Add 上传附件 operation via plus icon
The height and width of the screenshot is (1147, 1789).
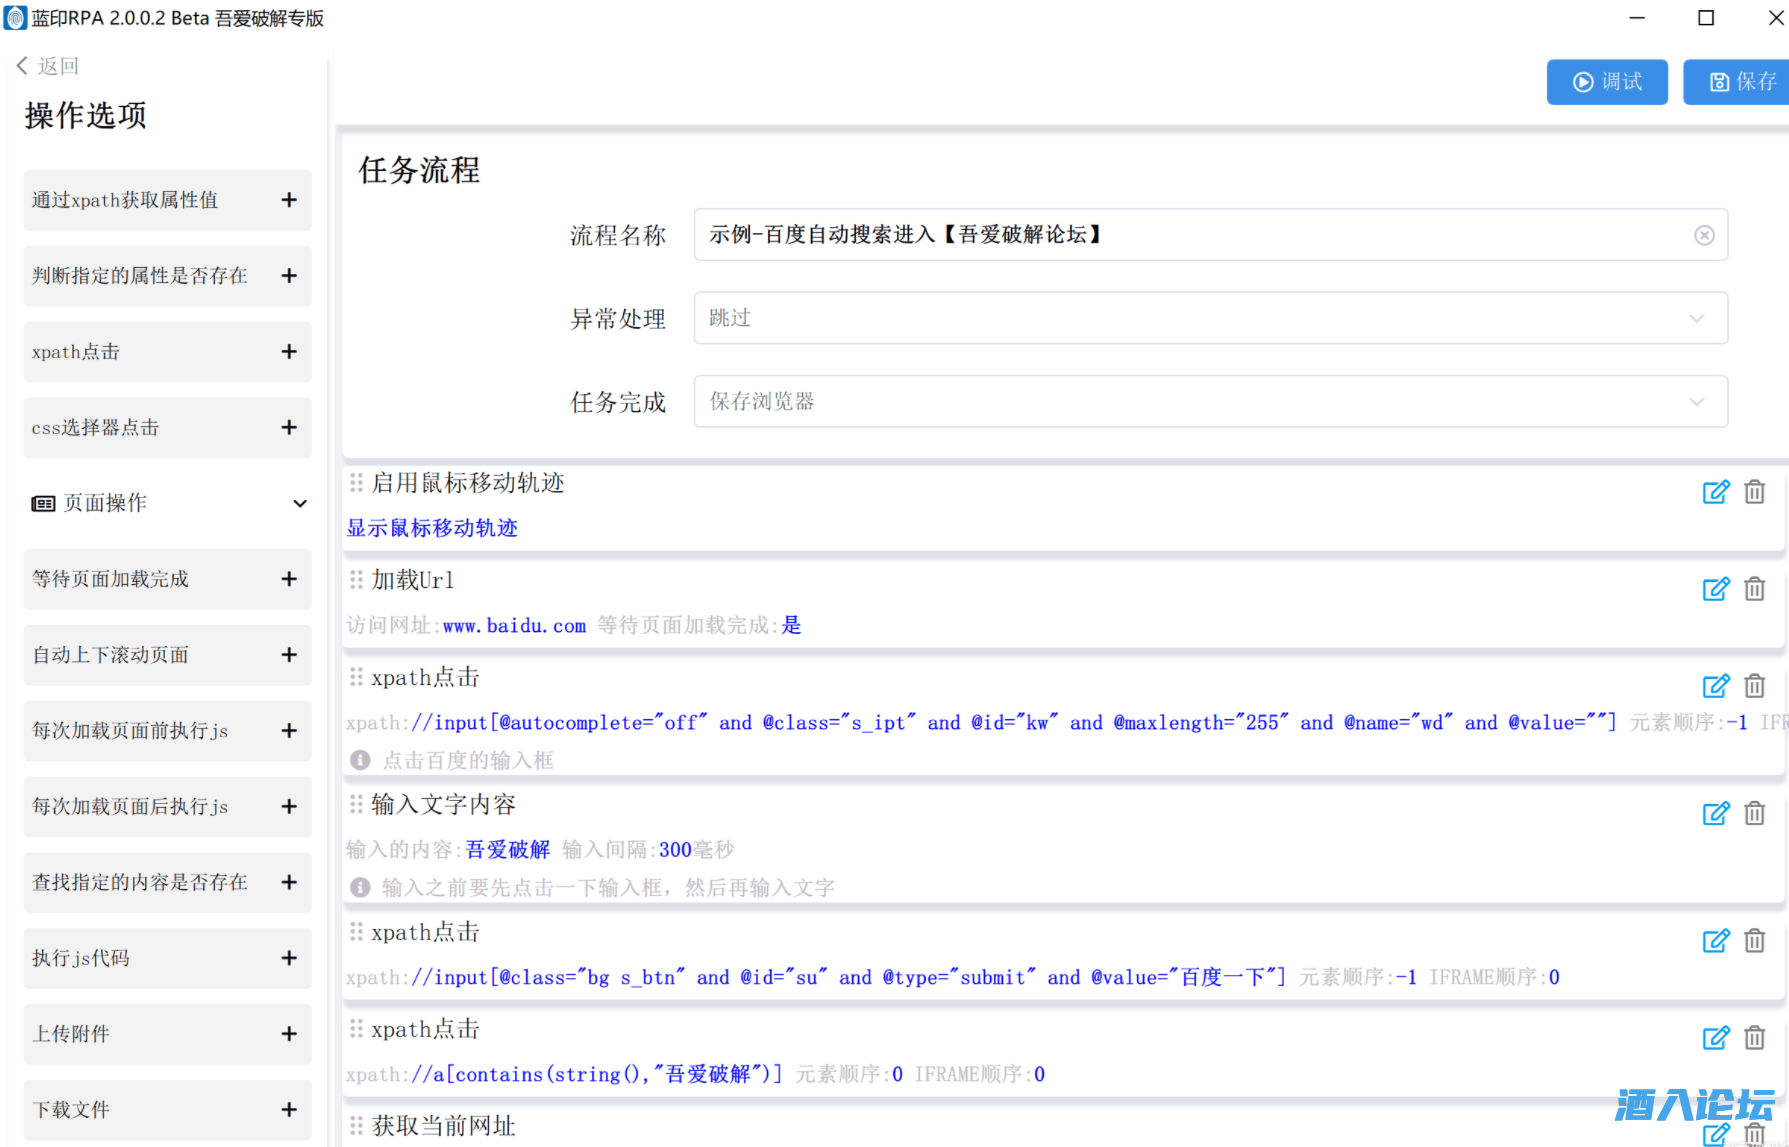[289, 1034]
